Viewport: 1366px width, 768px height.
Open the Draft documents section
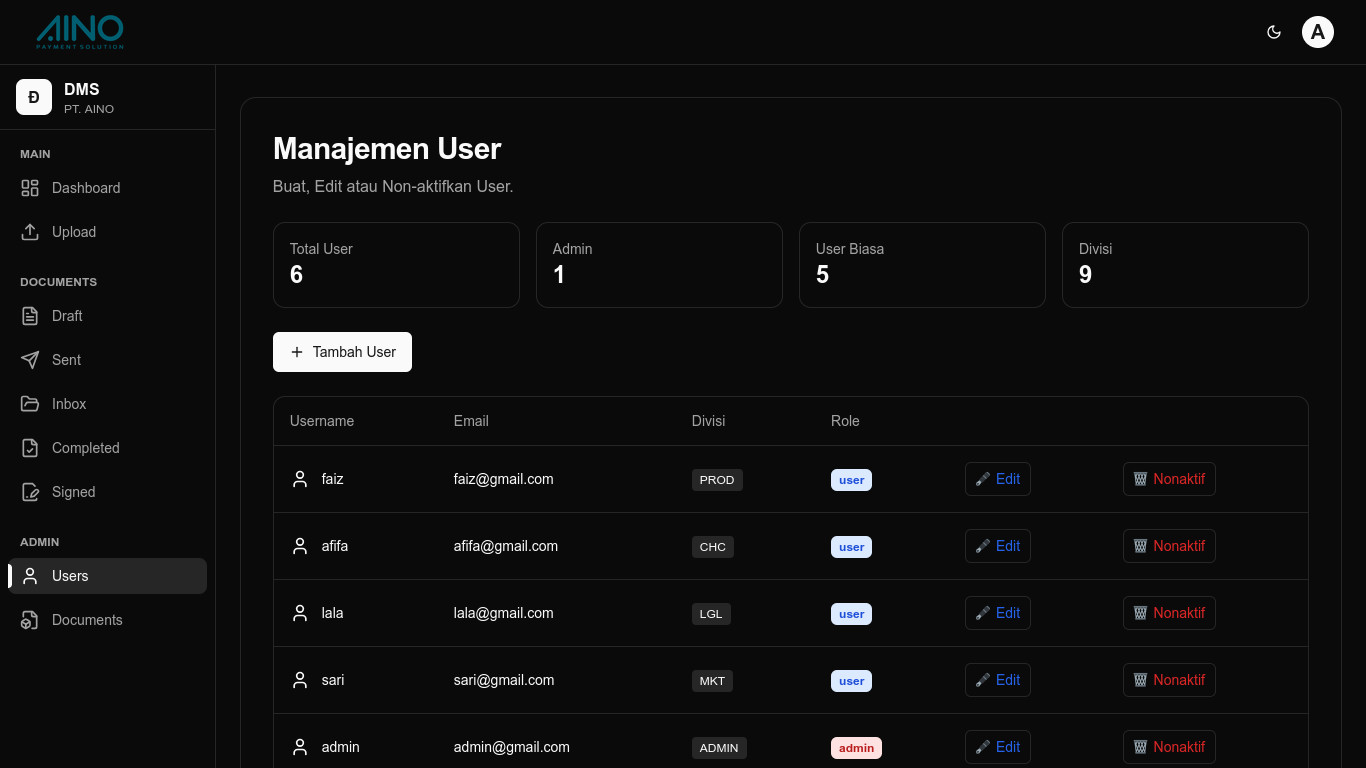click(30, 316)
